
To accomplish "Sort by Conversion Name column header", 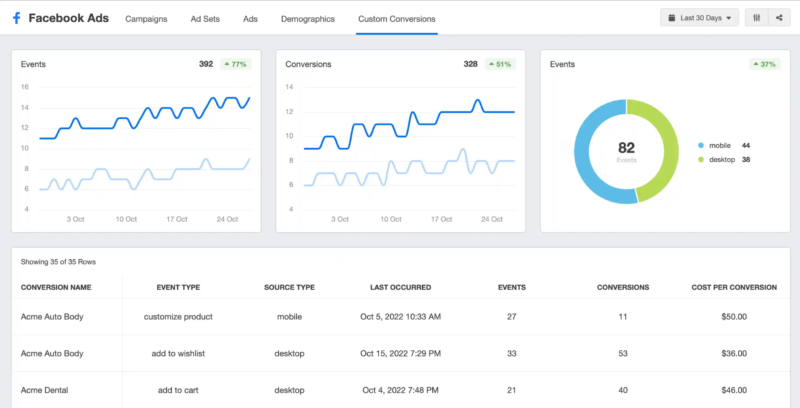I will click(56, 288).
